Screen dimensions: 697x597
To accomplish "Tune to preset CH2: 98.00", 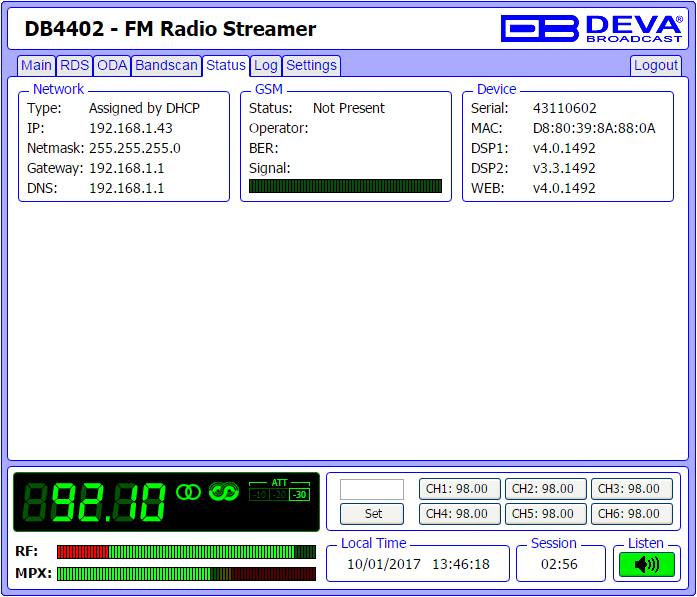I will pos(545,489).
